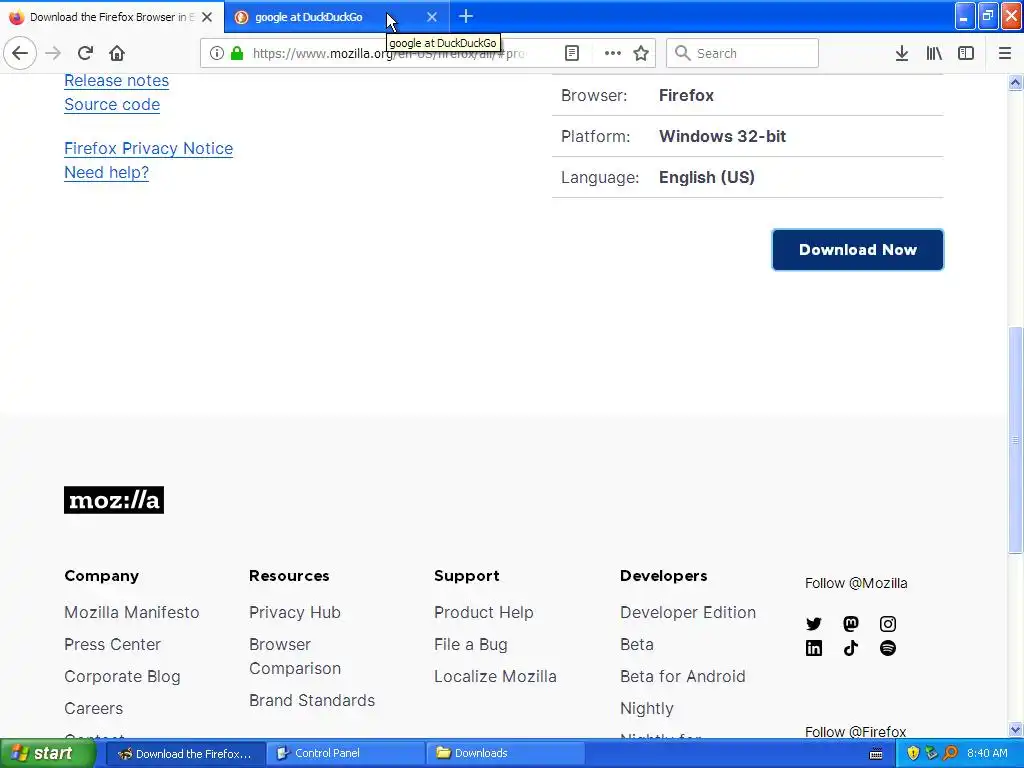Bookmark this page with the star
1024x768 pixels.
[641, 53]
